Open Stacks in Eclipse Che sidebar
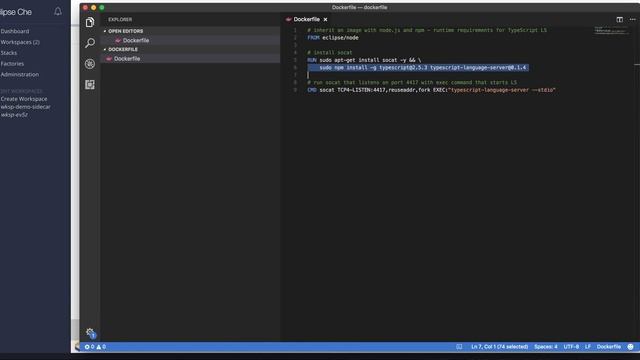The width and height of the screenshot is (640, 360). coord(9,53)
